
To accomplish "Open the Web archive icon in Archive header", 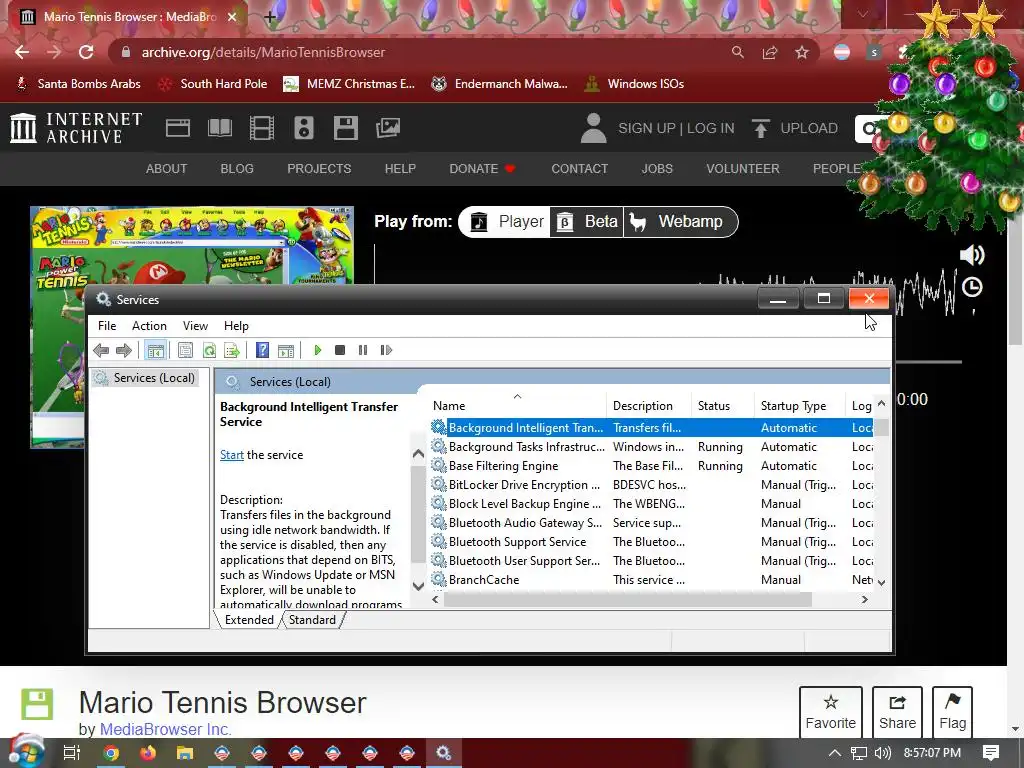I will (178, 128).
